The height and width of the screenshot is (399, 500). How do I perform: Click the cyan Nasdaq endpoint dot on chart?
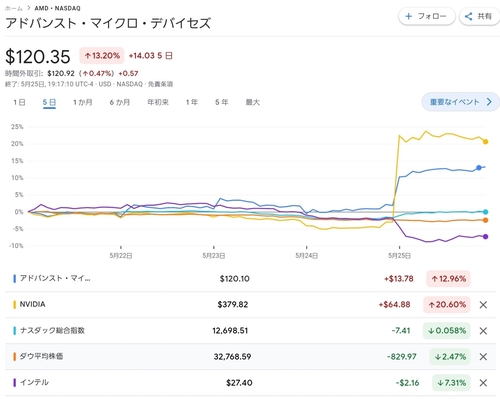click(485, 212)
